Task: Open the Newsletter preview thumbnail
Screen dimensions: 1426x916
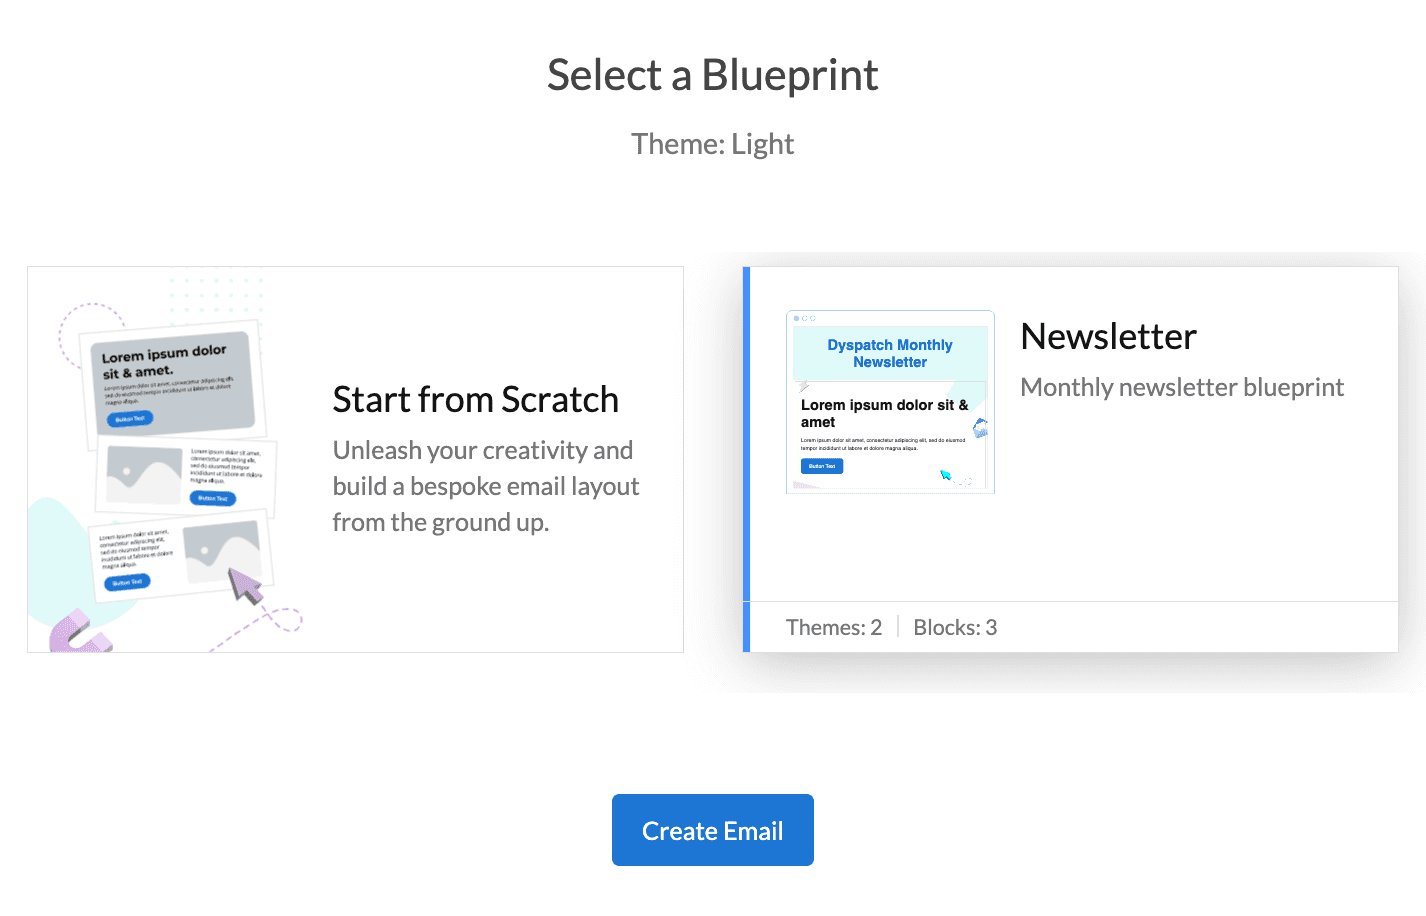Action: [890, 402]
